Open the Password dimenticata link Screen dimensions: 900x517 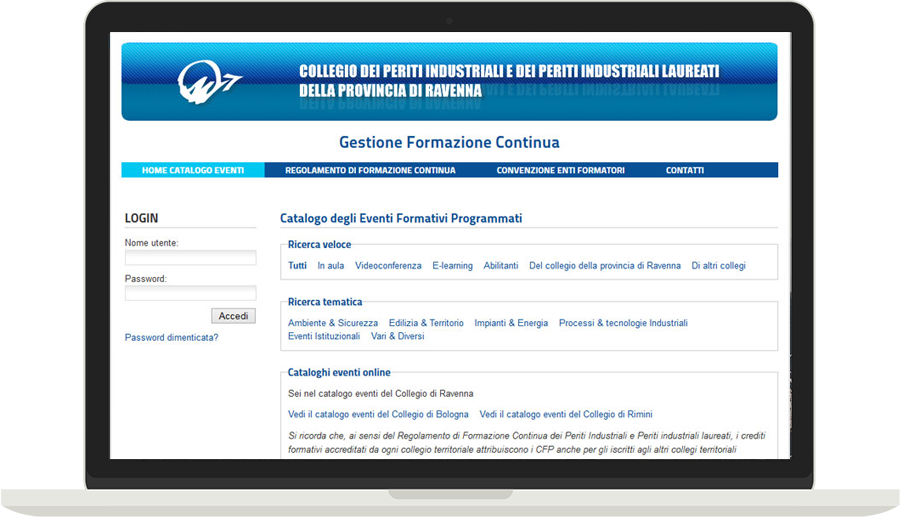pos(172,337)
